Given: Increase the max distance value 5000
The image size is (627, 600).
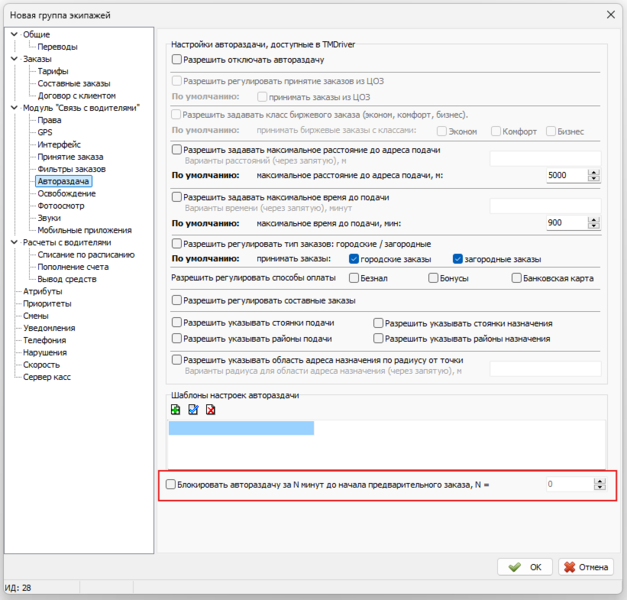Looking at the screenshot, I should [594, 171].
